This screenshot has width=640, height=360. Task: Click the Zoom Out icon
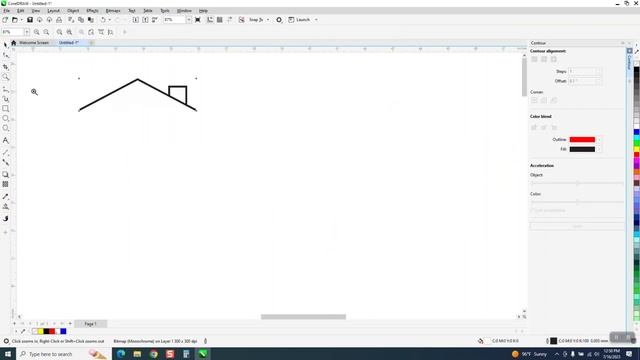click(47, 32)
